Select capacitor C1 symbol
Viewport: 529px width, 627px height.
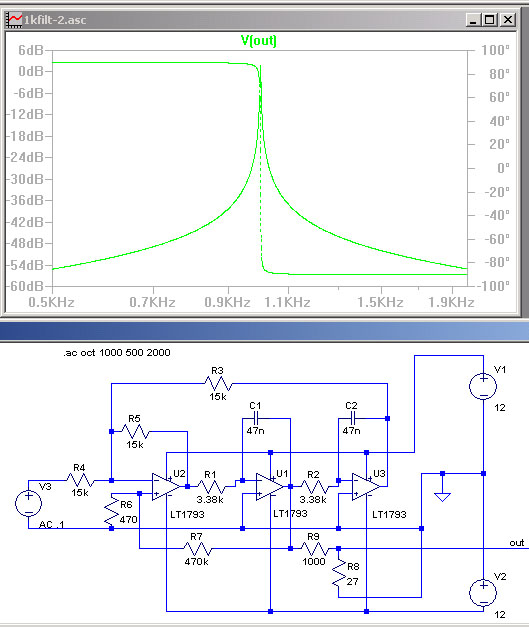256,419
